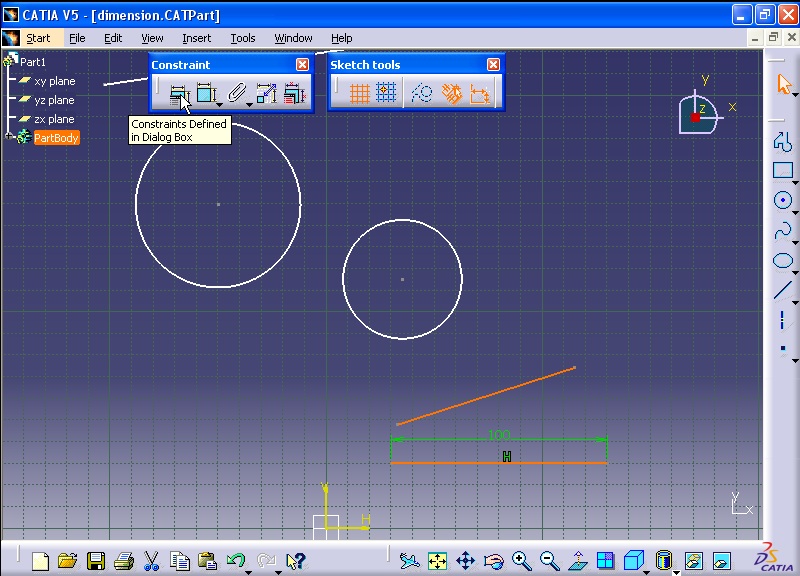
Task: Click the Normal View icon
Action: pos(578,561)
